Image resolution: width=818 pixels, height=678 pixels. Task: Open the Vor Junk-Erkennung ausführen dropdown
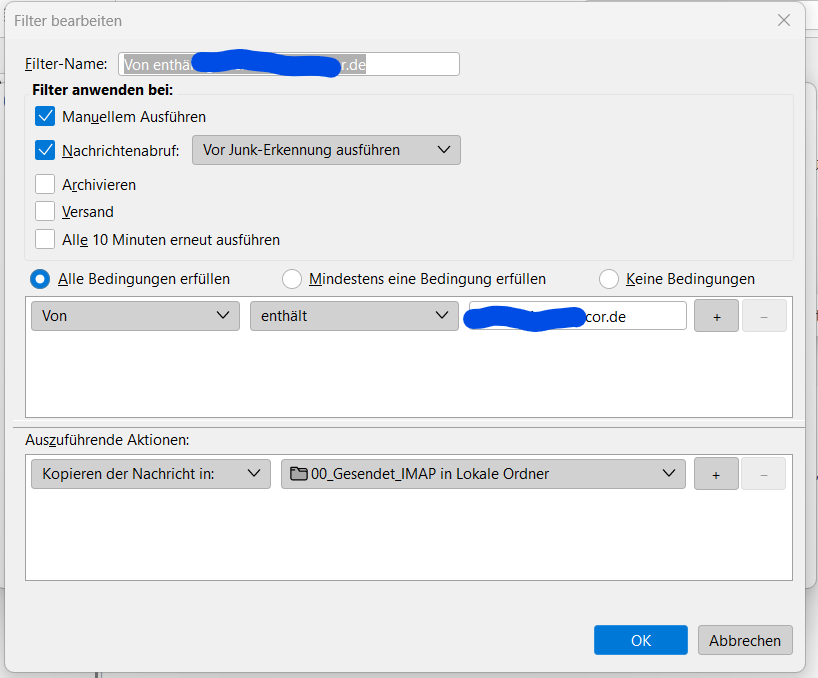click(326, 150)
